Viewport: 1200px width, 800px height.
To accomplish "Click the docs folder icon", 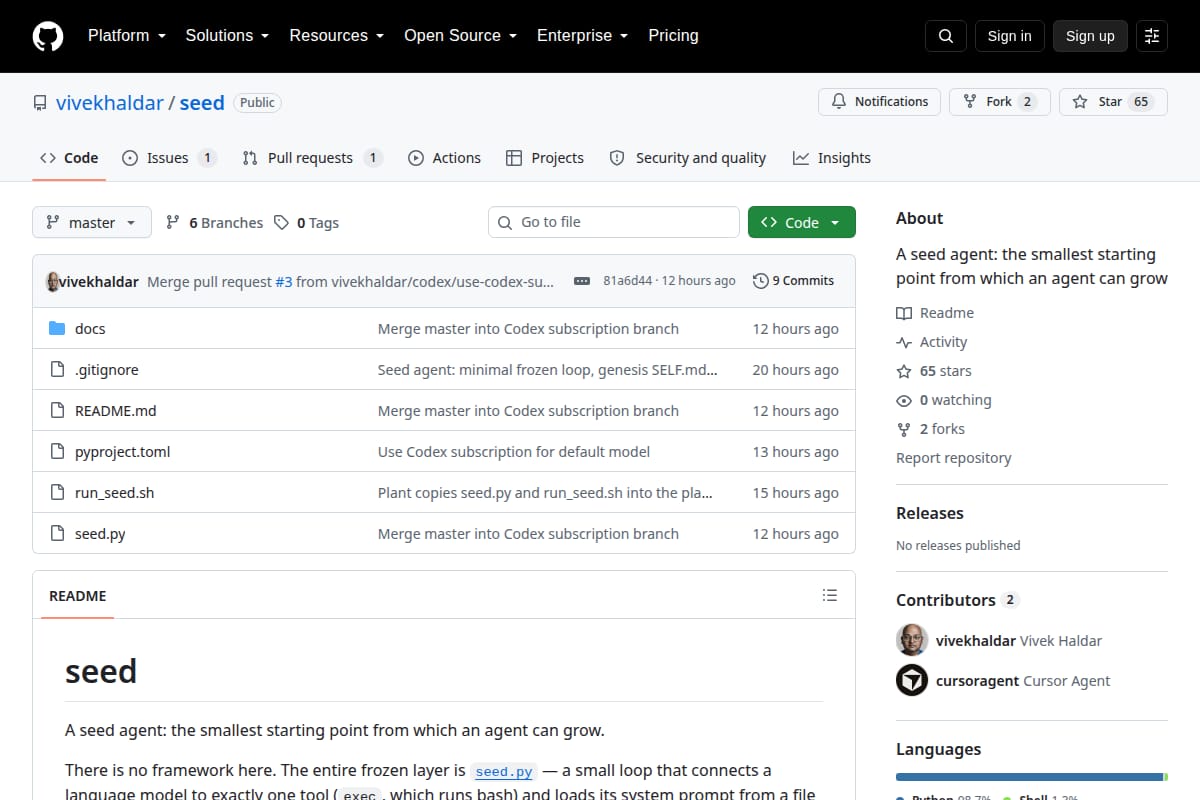I will (57, 329).
